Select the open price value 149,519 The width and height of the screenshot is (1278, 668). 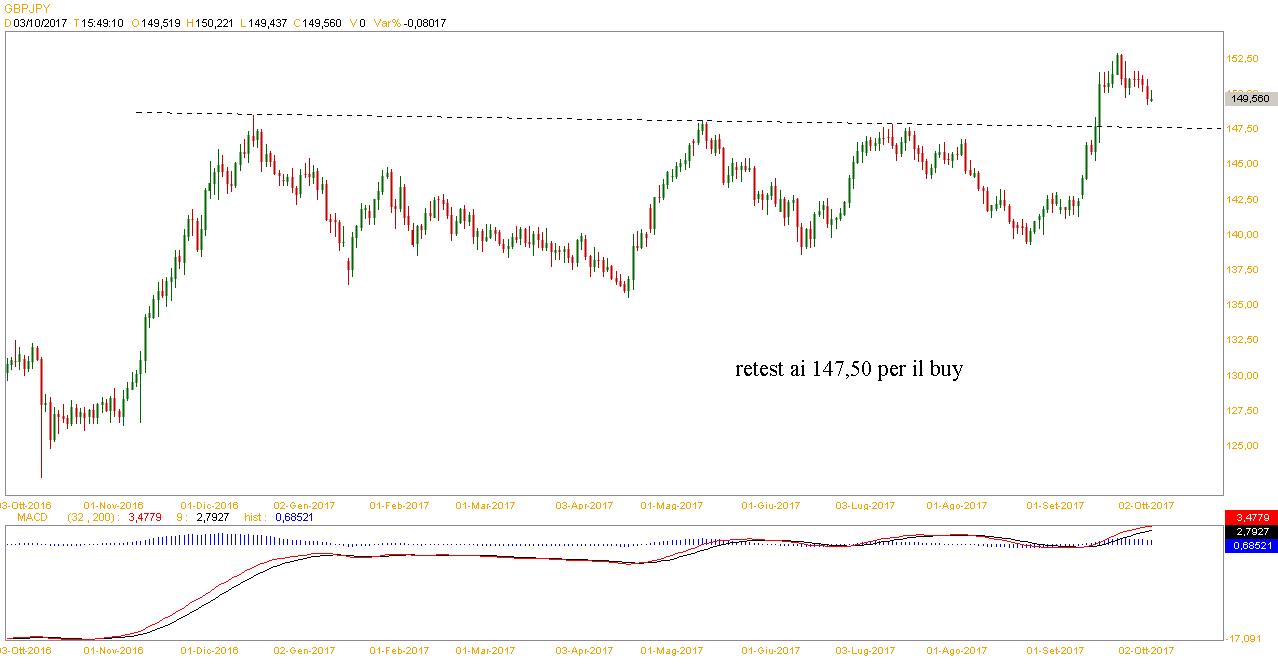click(x=160, y=23)
